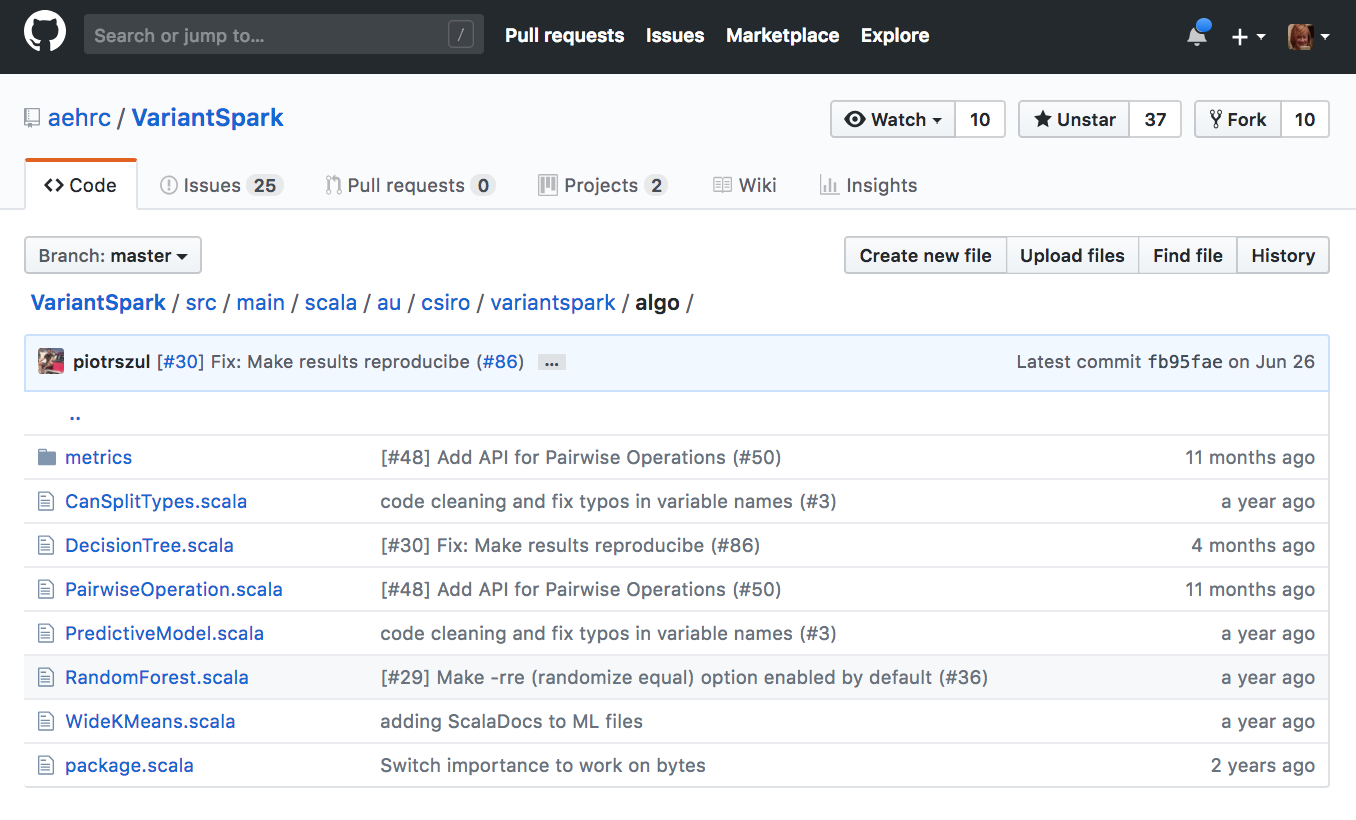Switch to the Projects tab
Screen dimensions: 1356x820
pos(603,185)
